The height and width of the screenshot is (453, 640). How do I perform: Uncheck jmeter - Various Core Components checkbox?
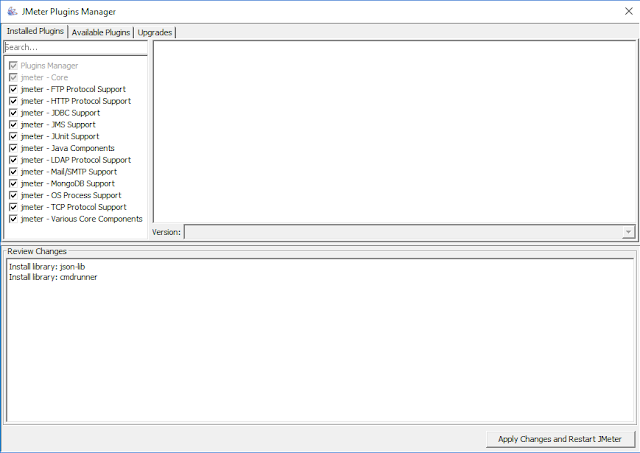13,220
